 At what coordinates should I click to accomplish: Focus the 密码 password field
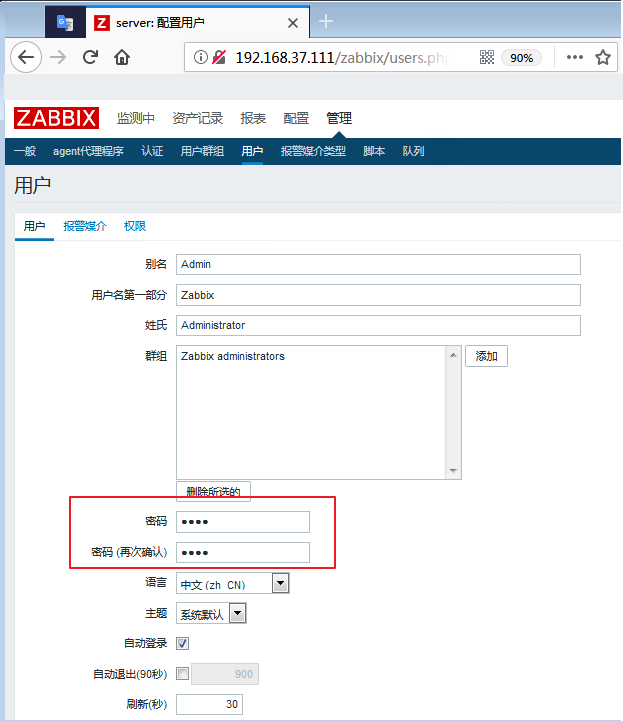243,522
